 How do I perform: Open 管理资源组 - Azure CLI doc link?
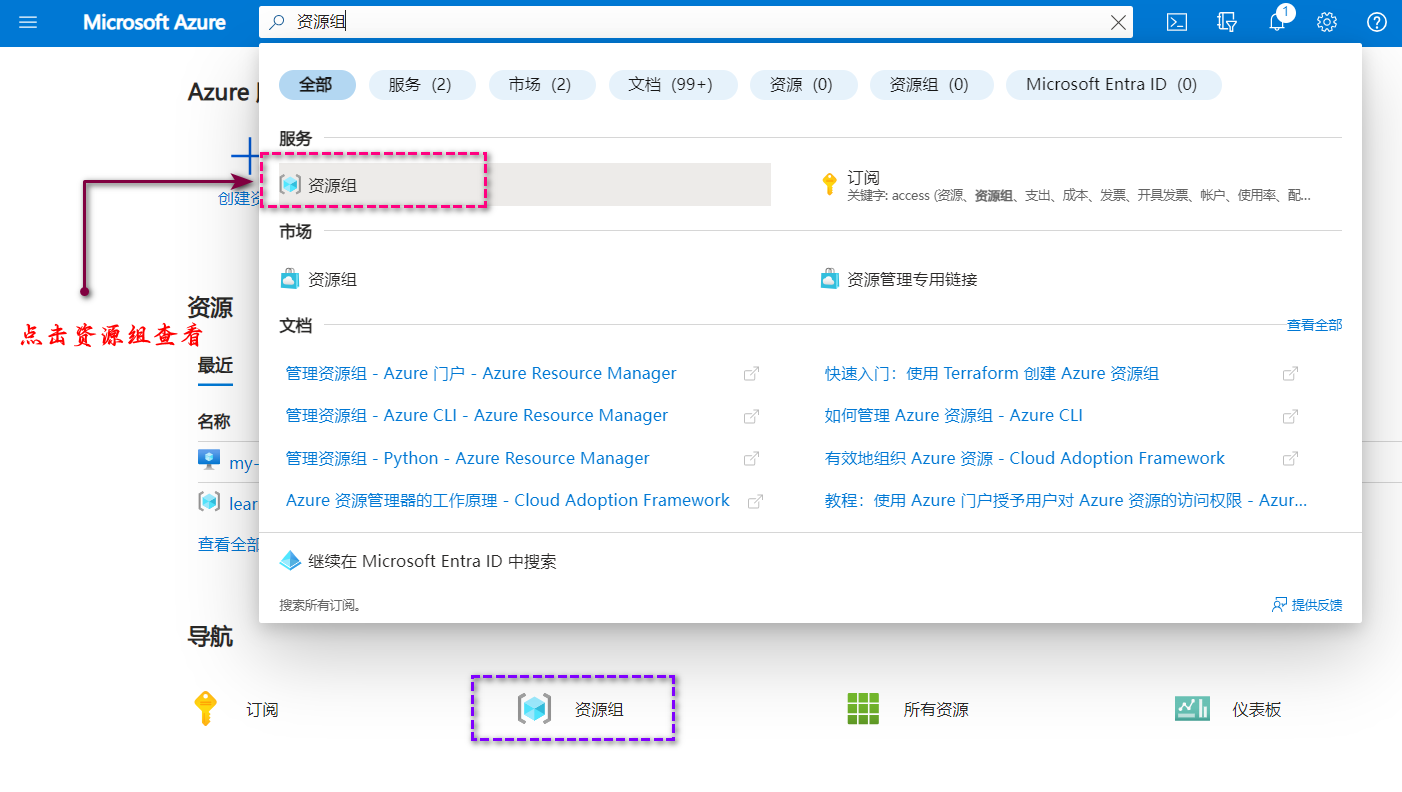(x=477, y=416)
